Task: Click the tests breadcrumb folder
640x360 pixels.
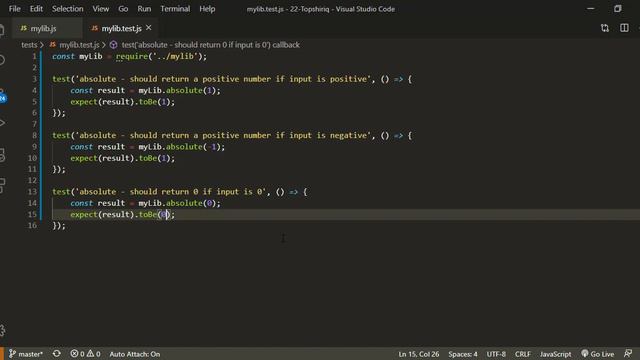Action: [29, 45]
